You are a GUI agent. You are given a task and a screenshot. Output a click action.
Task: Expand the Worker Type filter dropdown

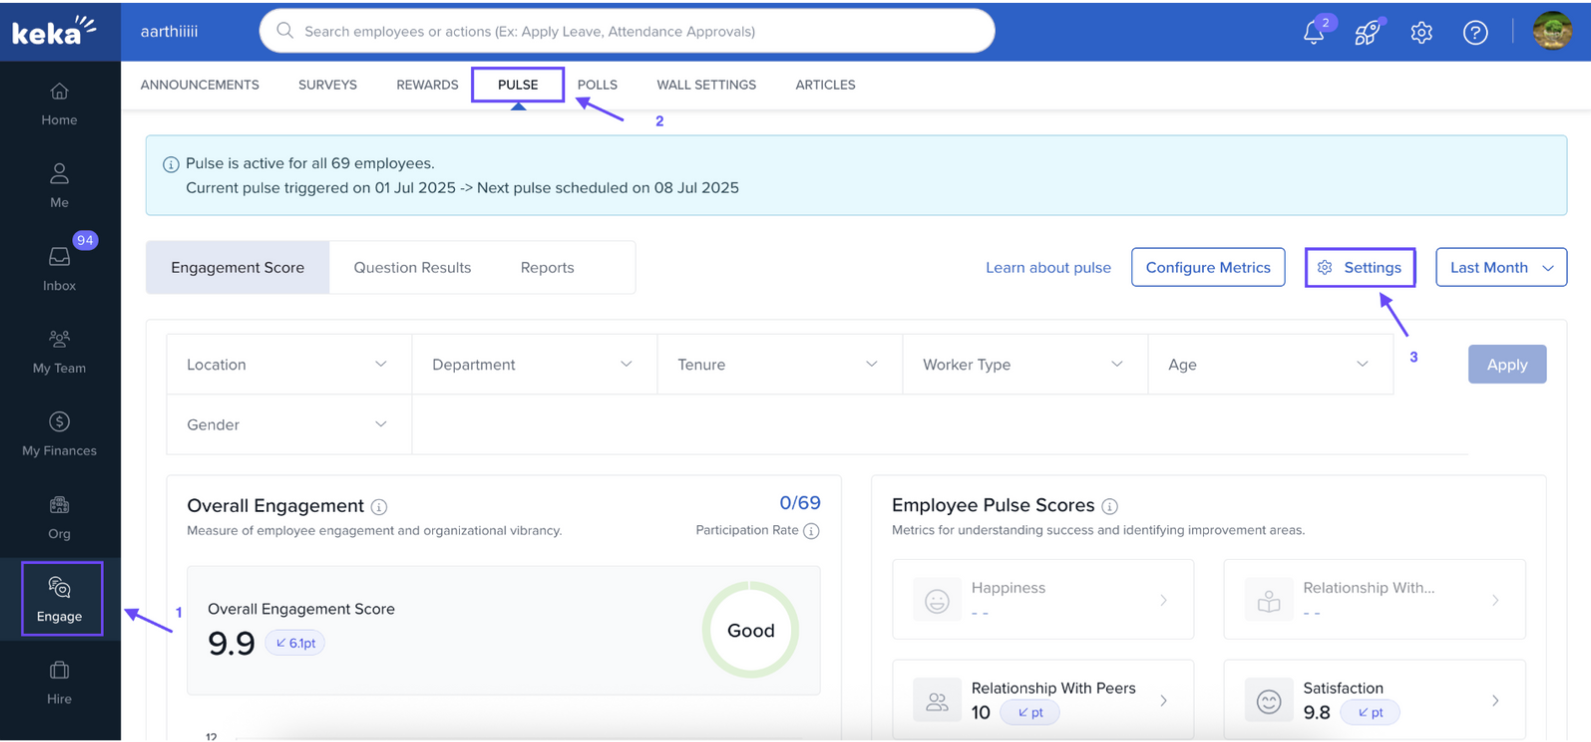(x=1024, y=365)
